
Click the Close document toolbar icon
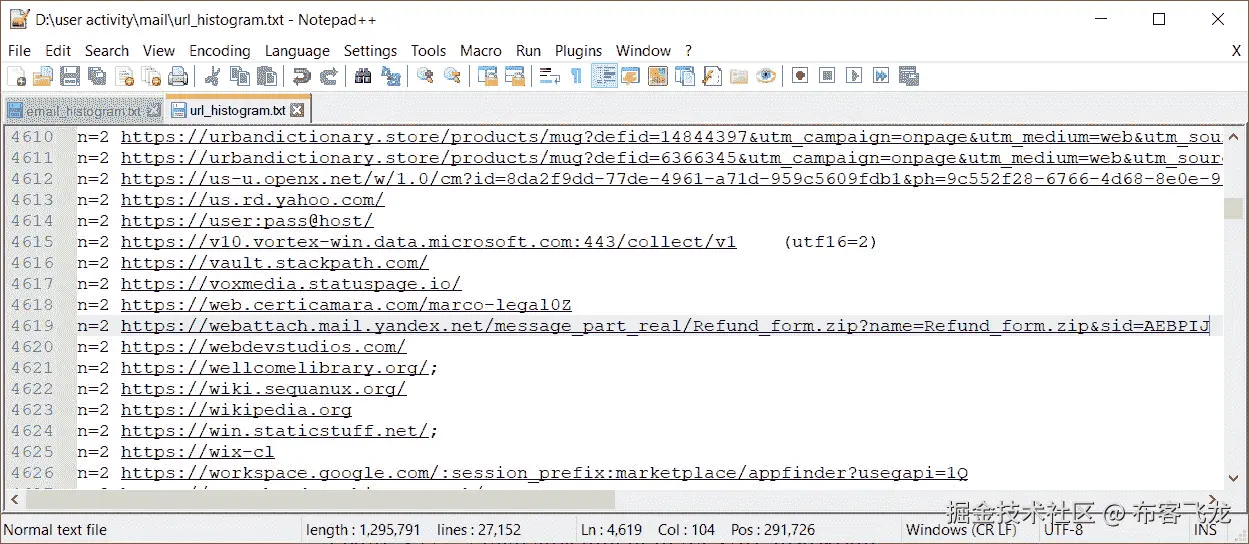click(124, 76)
